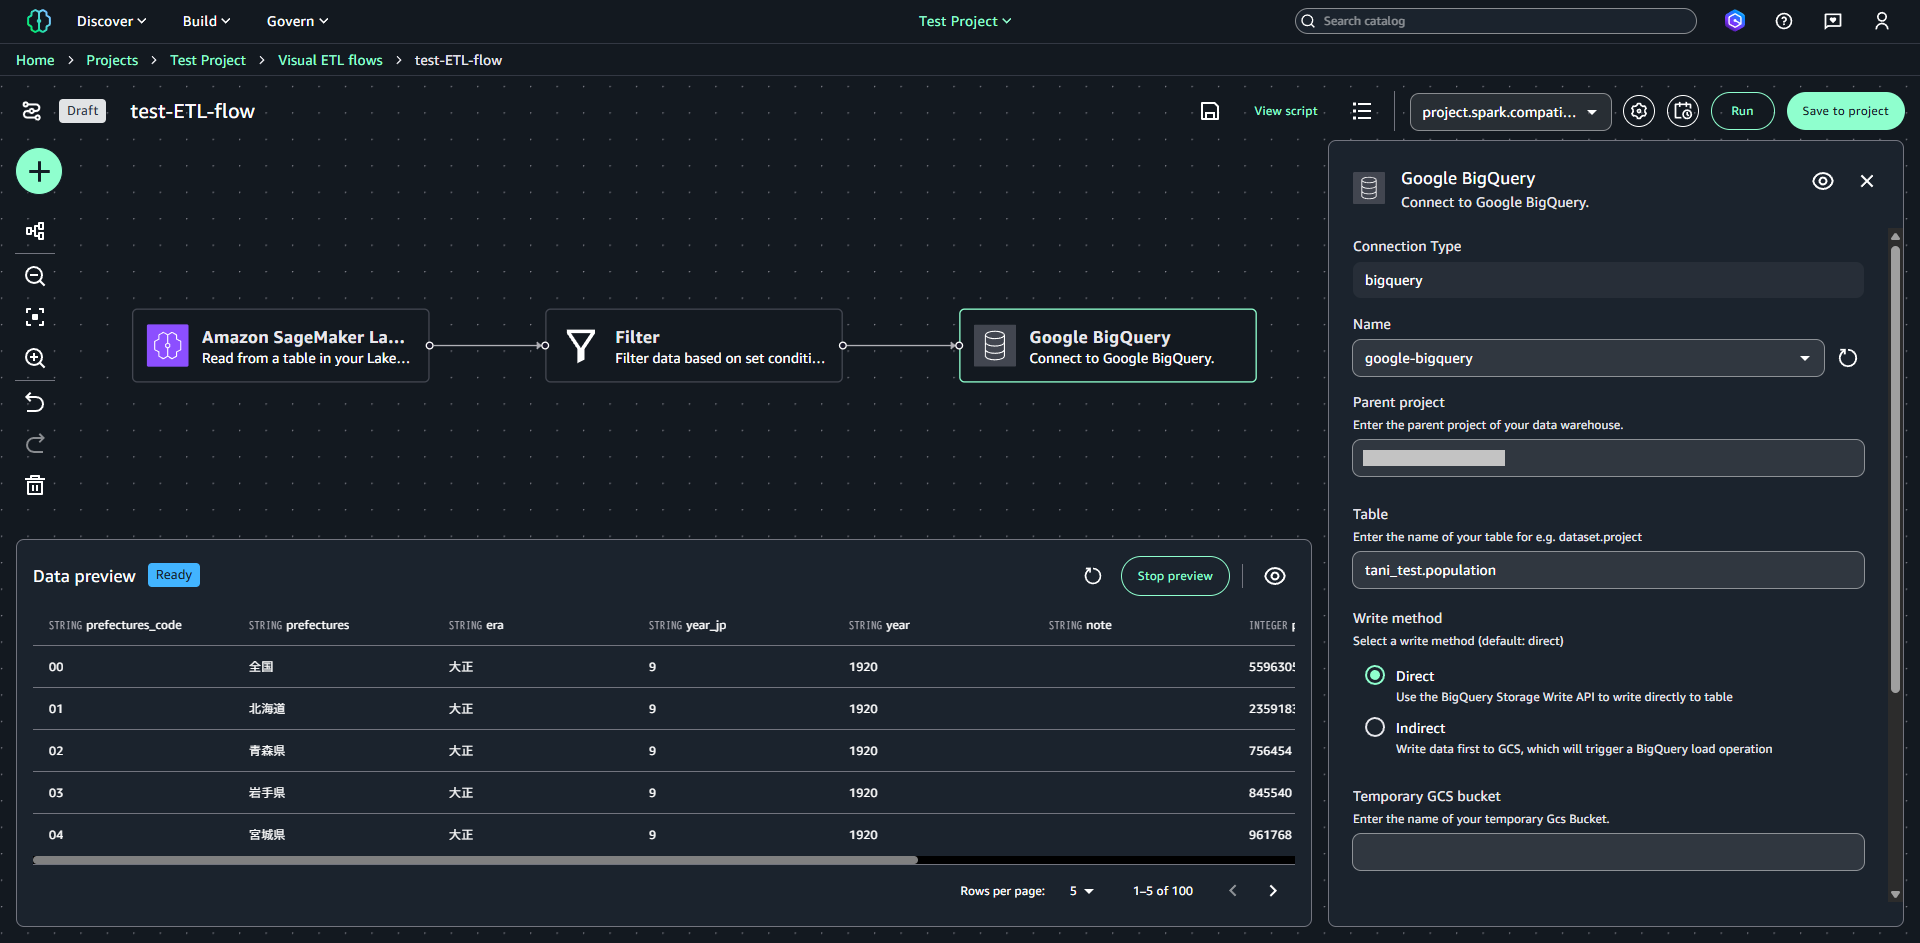1920x943 pixels.
Task: Click the Draft status badge
Action: pos(83,111)
